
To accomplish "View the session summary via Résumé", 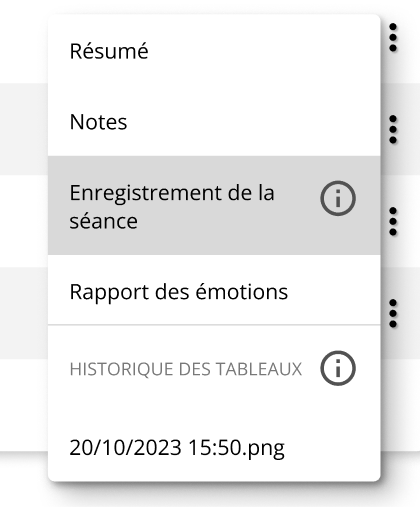I will tap(214, 51).
